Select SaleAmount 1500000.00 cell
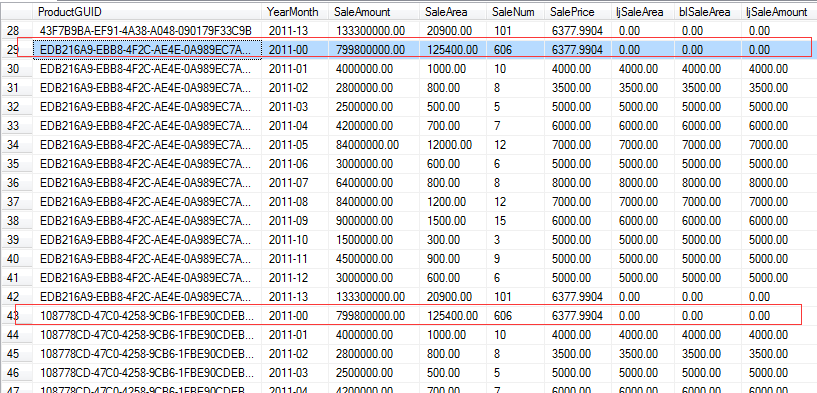 tap(374, 240)
